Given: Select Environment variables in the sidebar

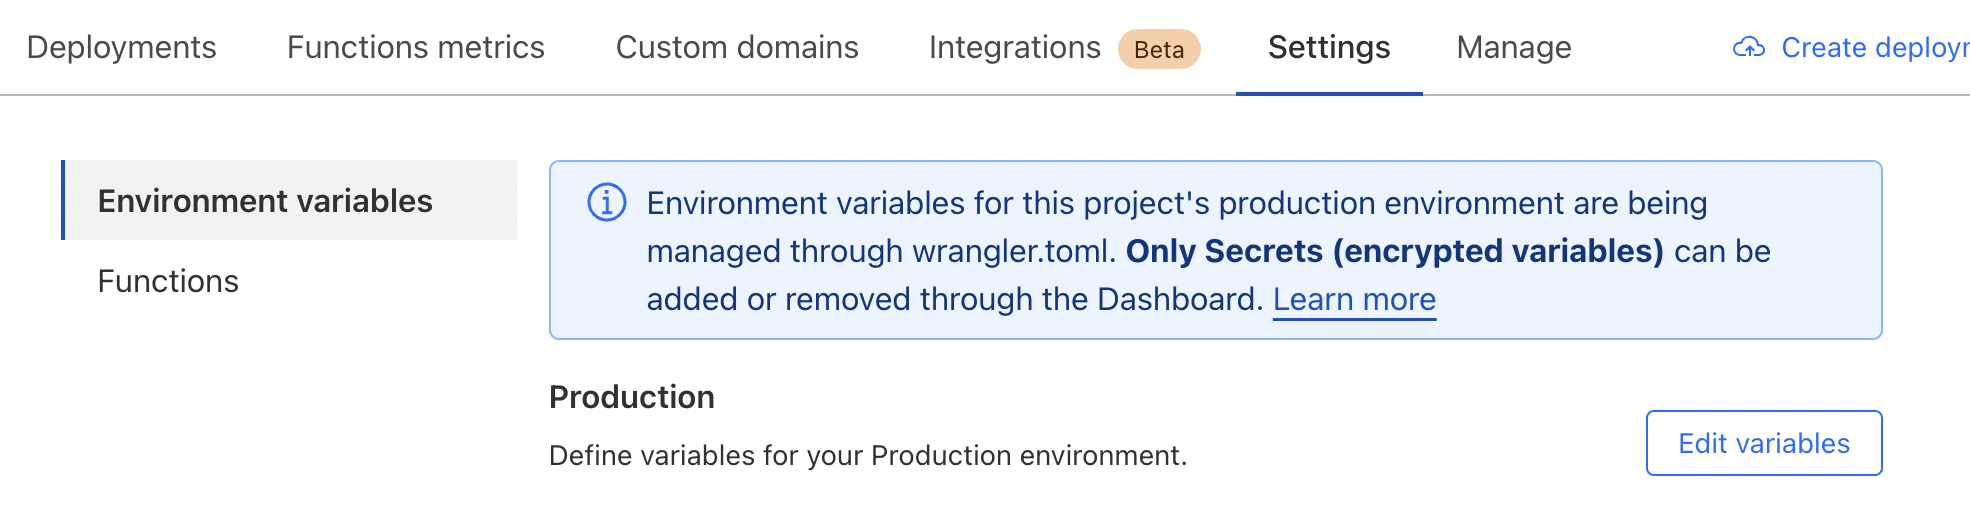Looking at the screenshot, I should click(265, 201).
